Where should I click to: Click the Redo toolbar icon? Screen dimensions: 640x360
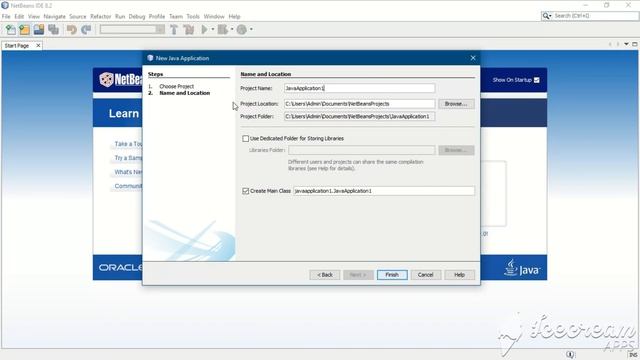86,29
